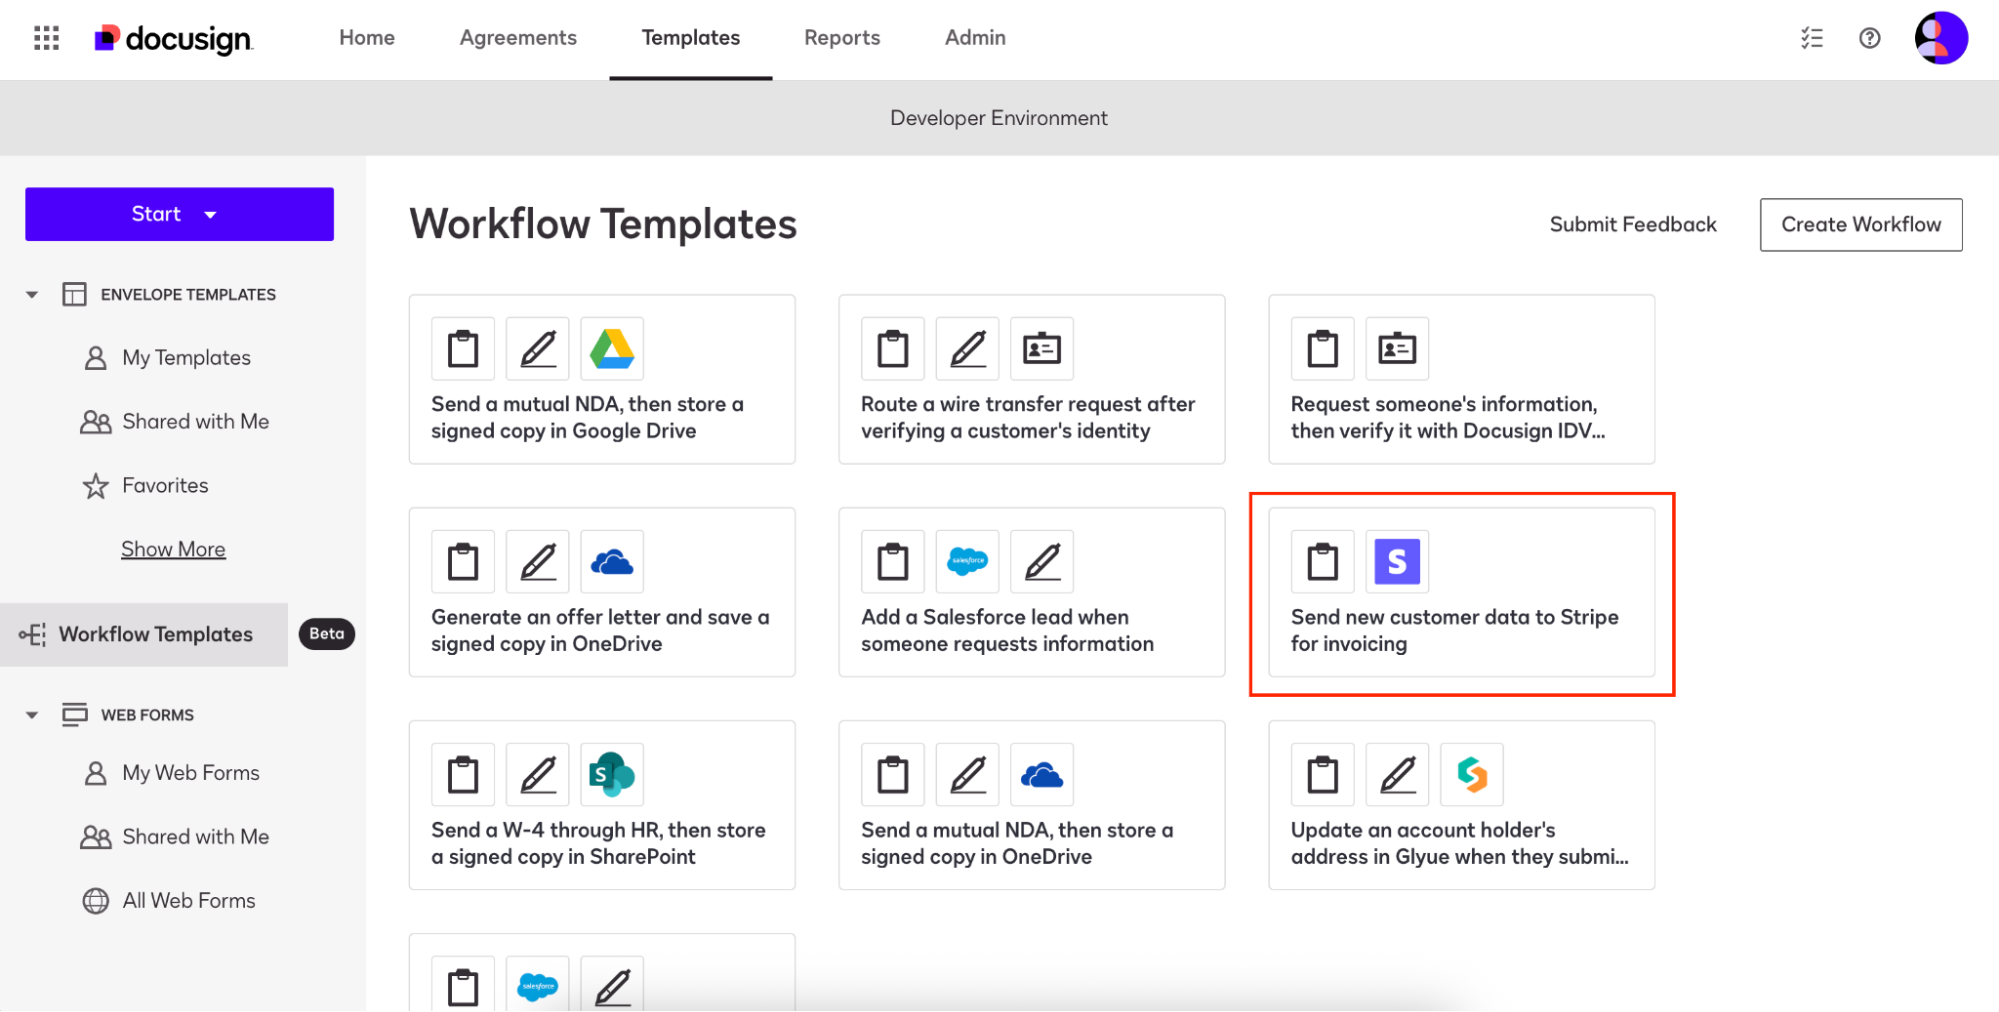Click the Glyue icon in address card

[1471, 775]
